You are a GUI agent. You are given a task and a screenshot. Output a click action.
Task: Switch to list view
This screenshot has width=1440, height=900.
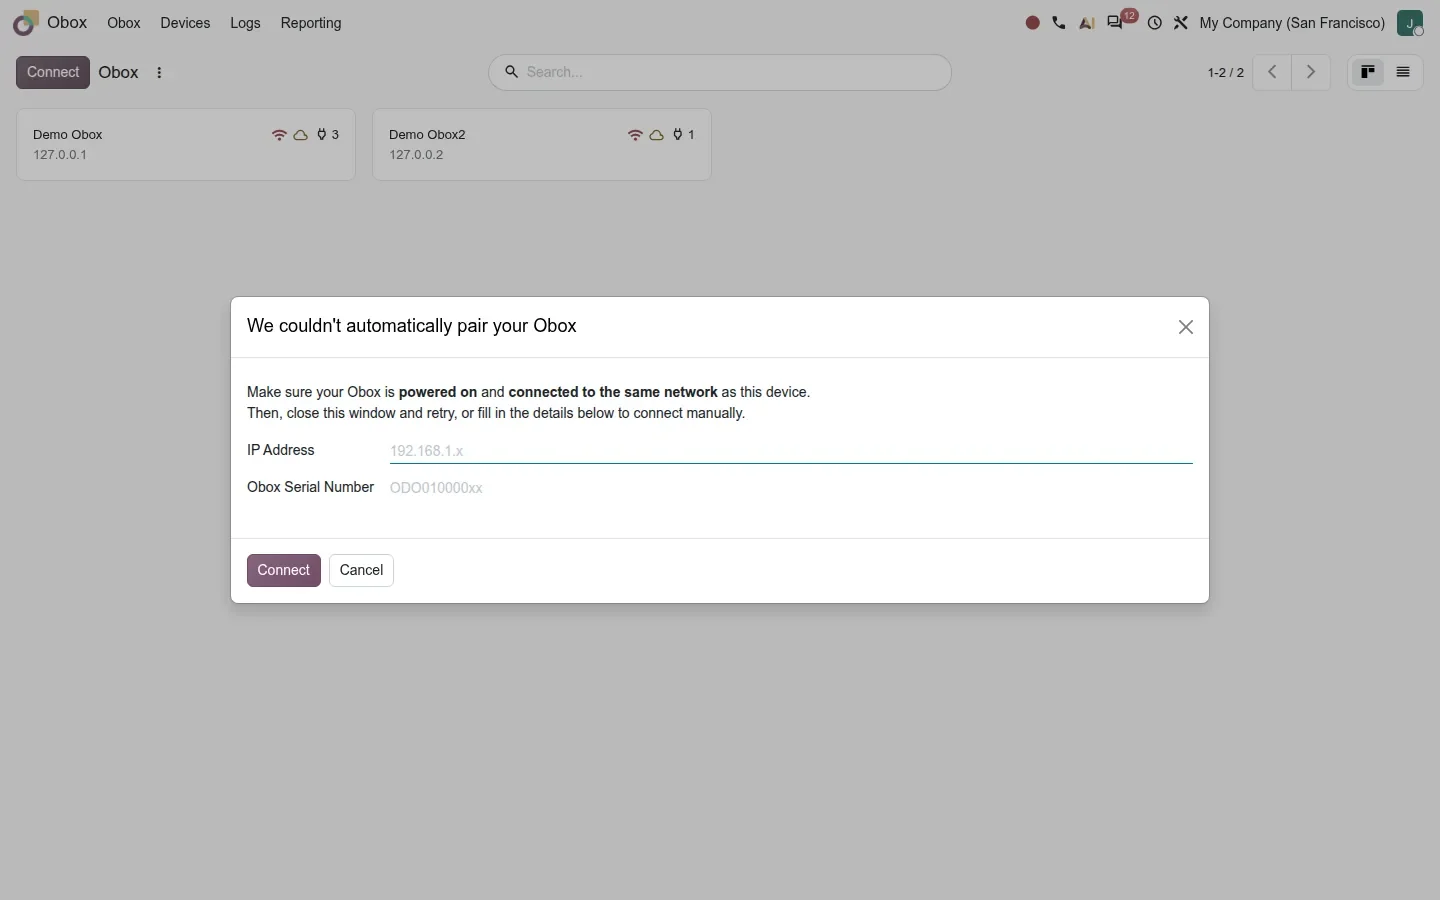pos(1403,72)
